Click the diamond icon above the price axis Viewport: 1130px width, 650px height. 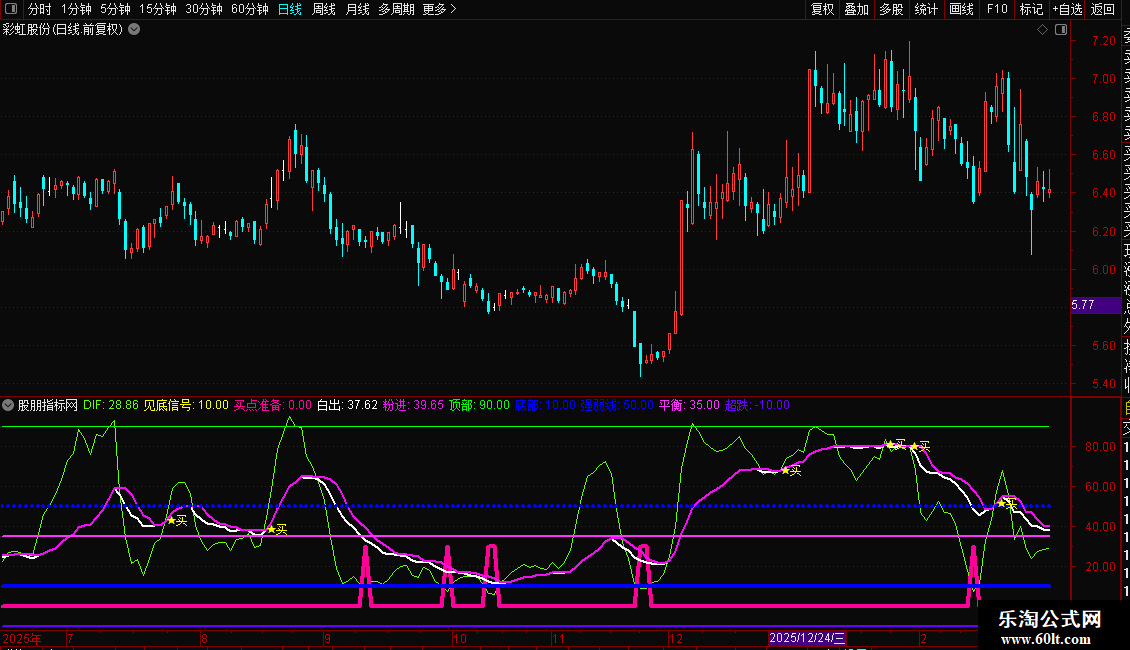[1042, 30]
